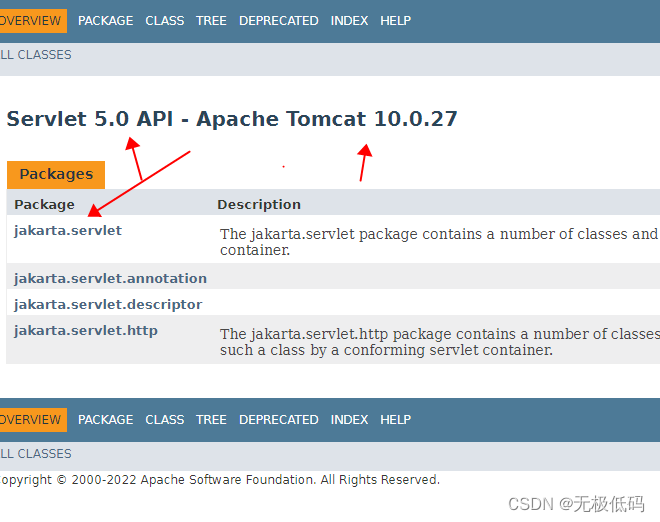The height and width of the screenshot is (522, 660).
Task: Open the jakarta.servlet.annotation package link
Action: [110, 279]
